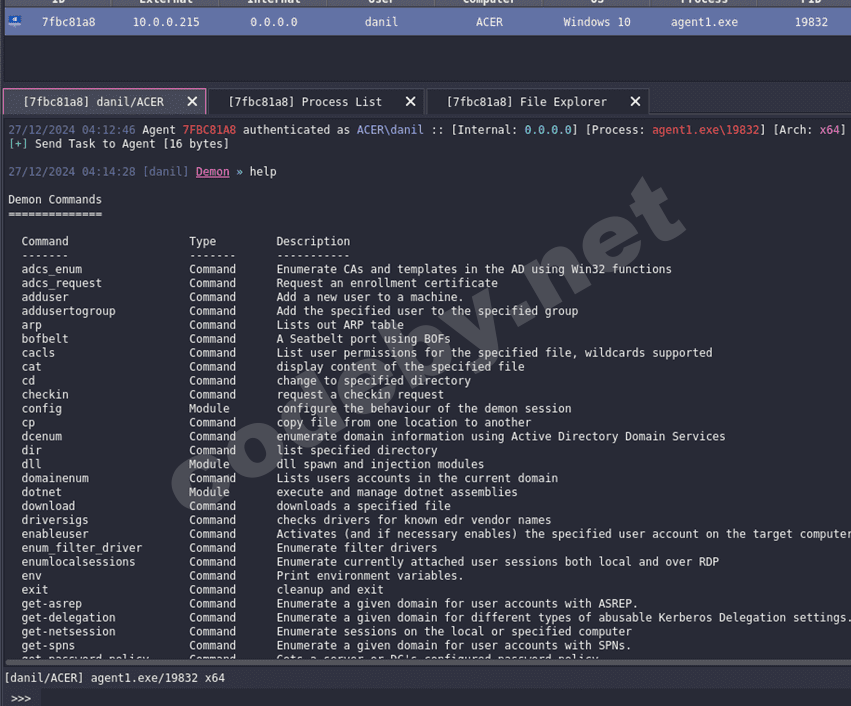Viewport: 851px width, 706px height.
Task: Click status line '[danil/ACER] agent1.exe/19832 x64'
Action: pos(115,678)
